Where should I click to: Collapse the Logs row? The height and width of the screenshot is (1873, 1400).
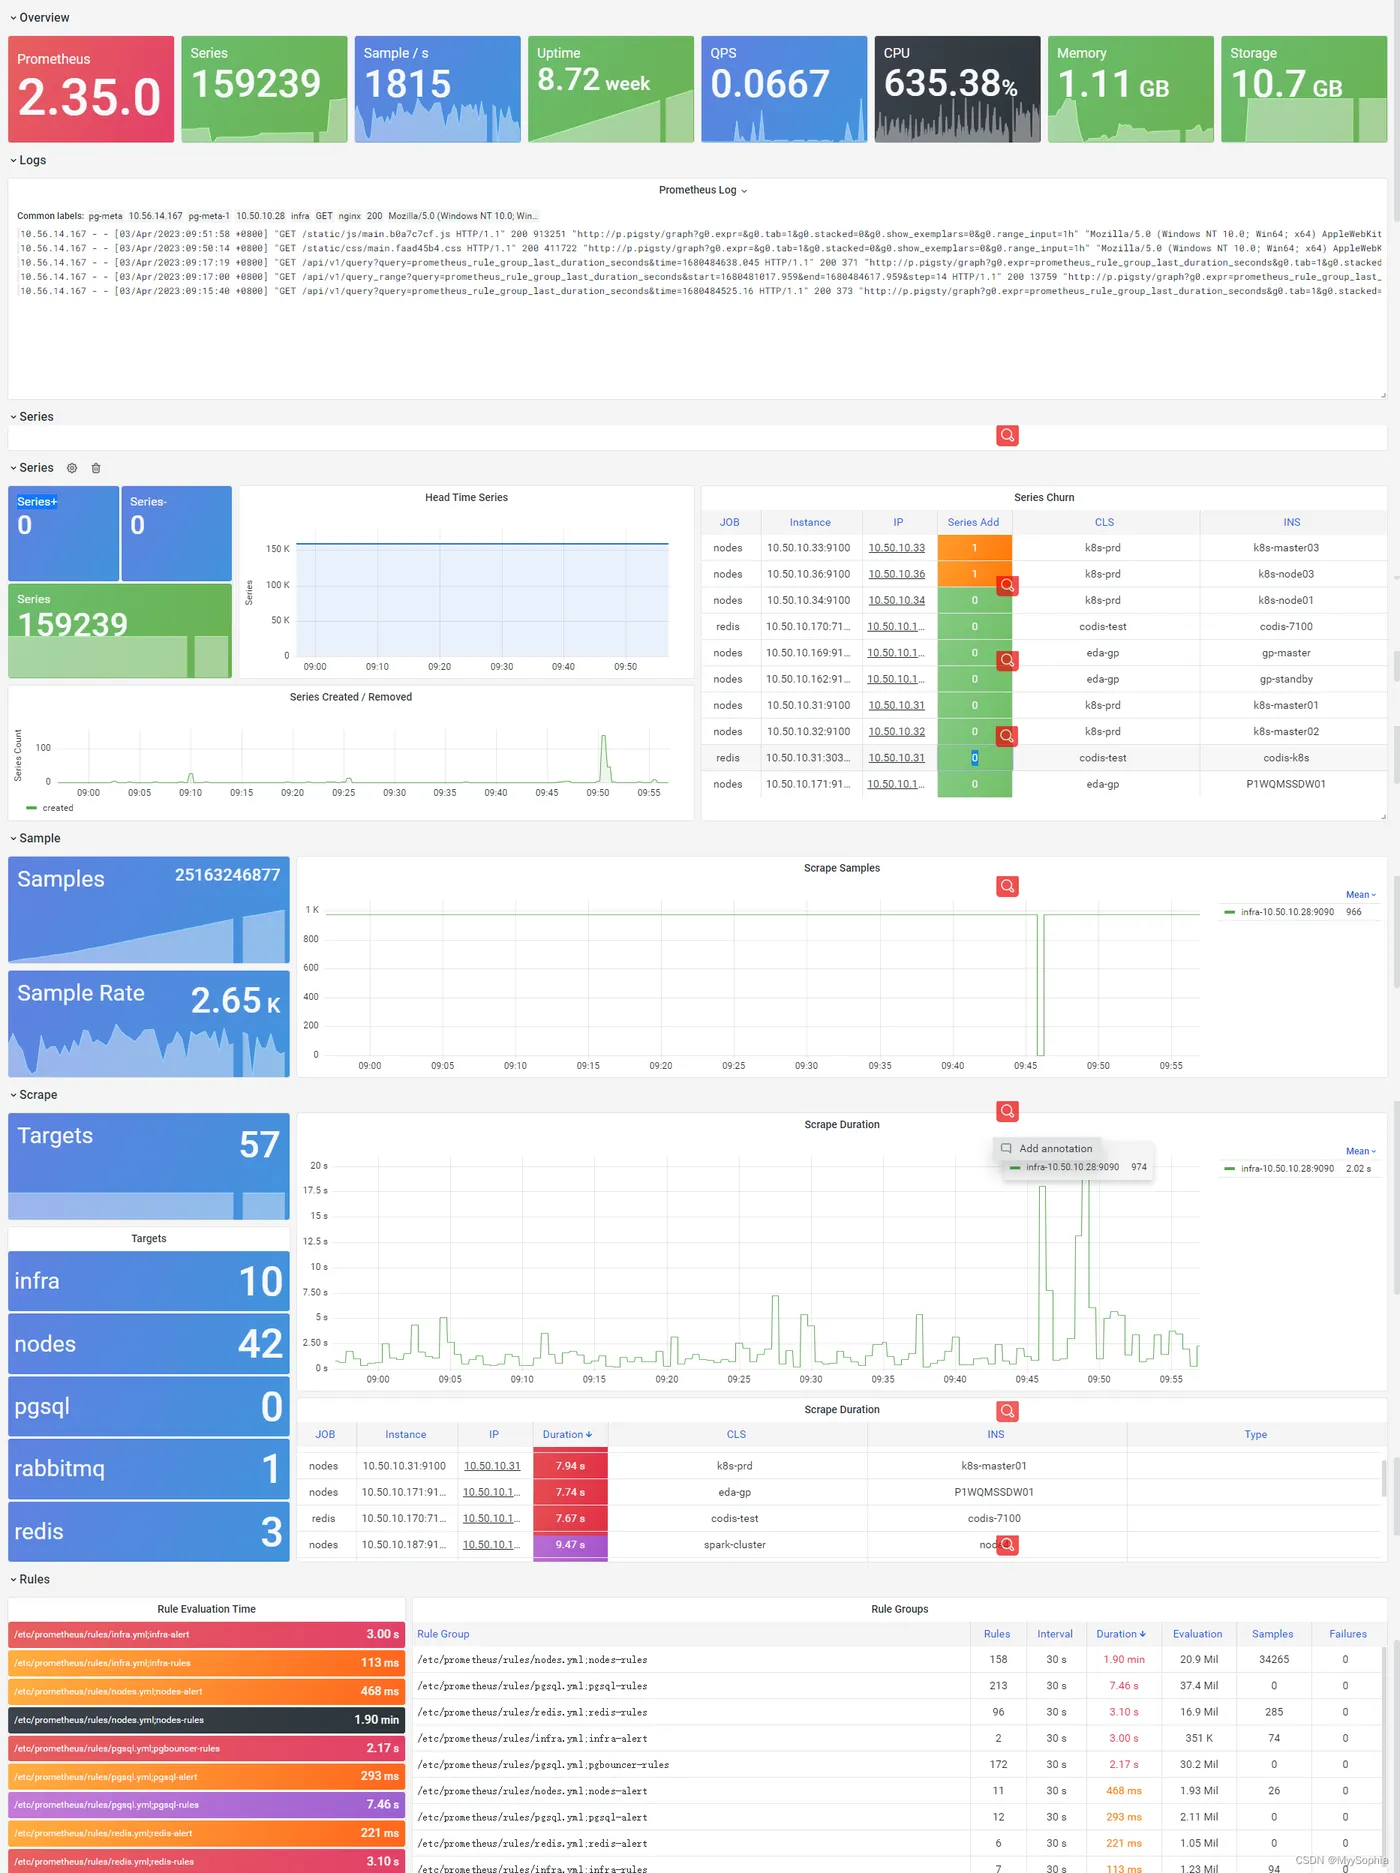point(28,160)
